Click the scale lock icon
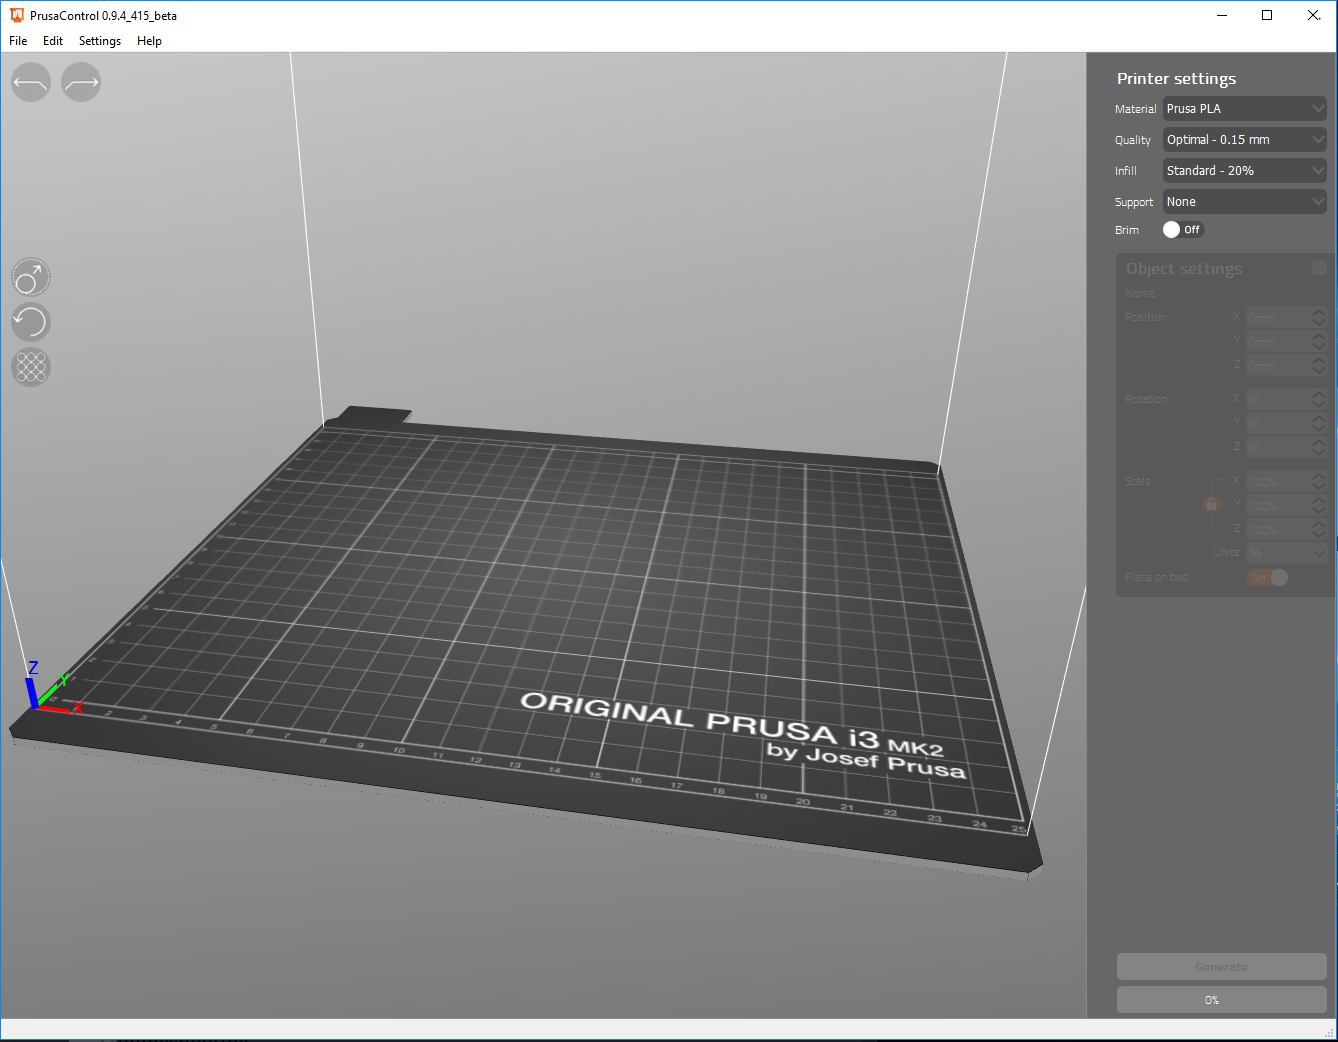 point(1211,505)
